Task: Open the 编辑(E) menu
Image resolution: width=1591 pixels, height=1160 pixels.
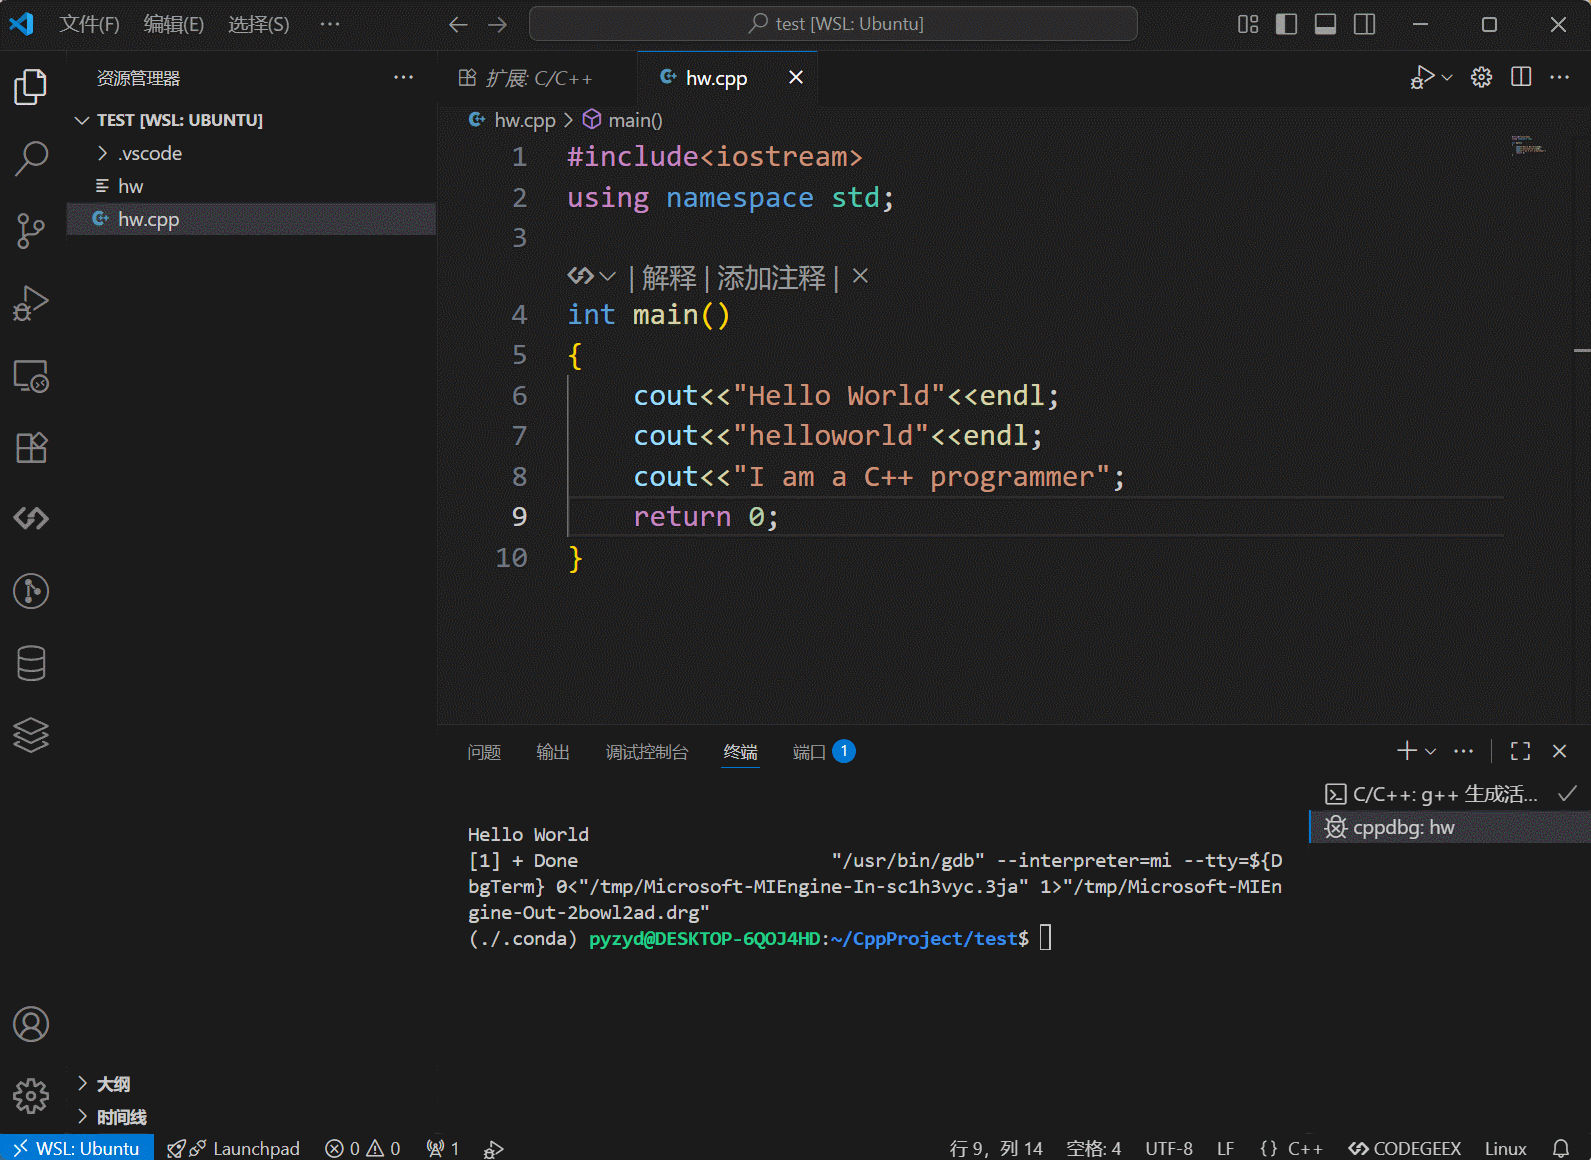Action: (x=174, y=24)
